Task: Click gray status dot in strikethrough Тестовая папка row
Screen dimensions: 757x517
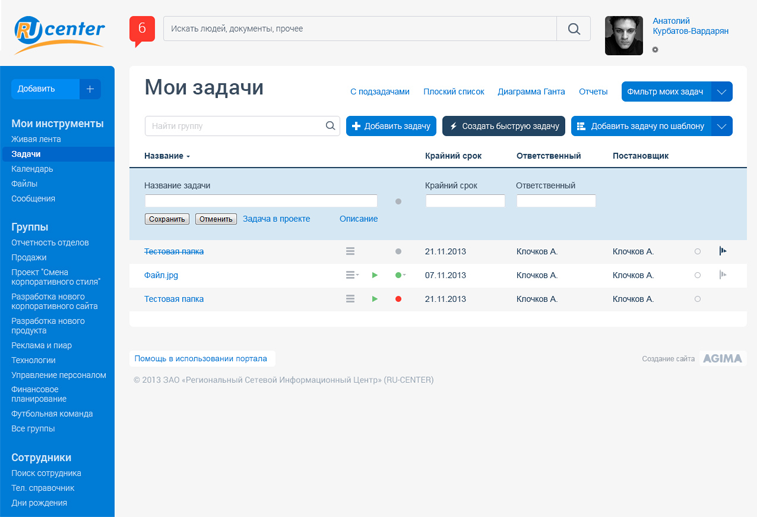Action: point(398,252)
